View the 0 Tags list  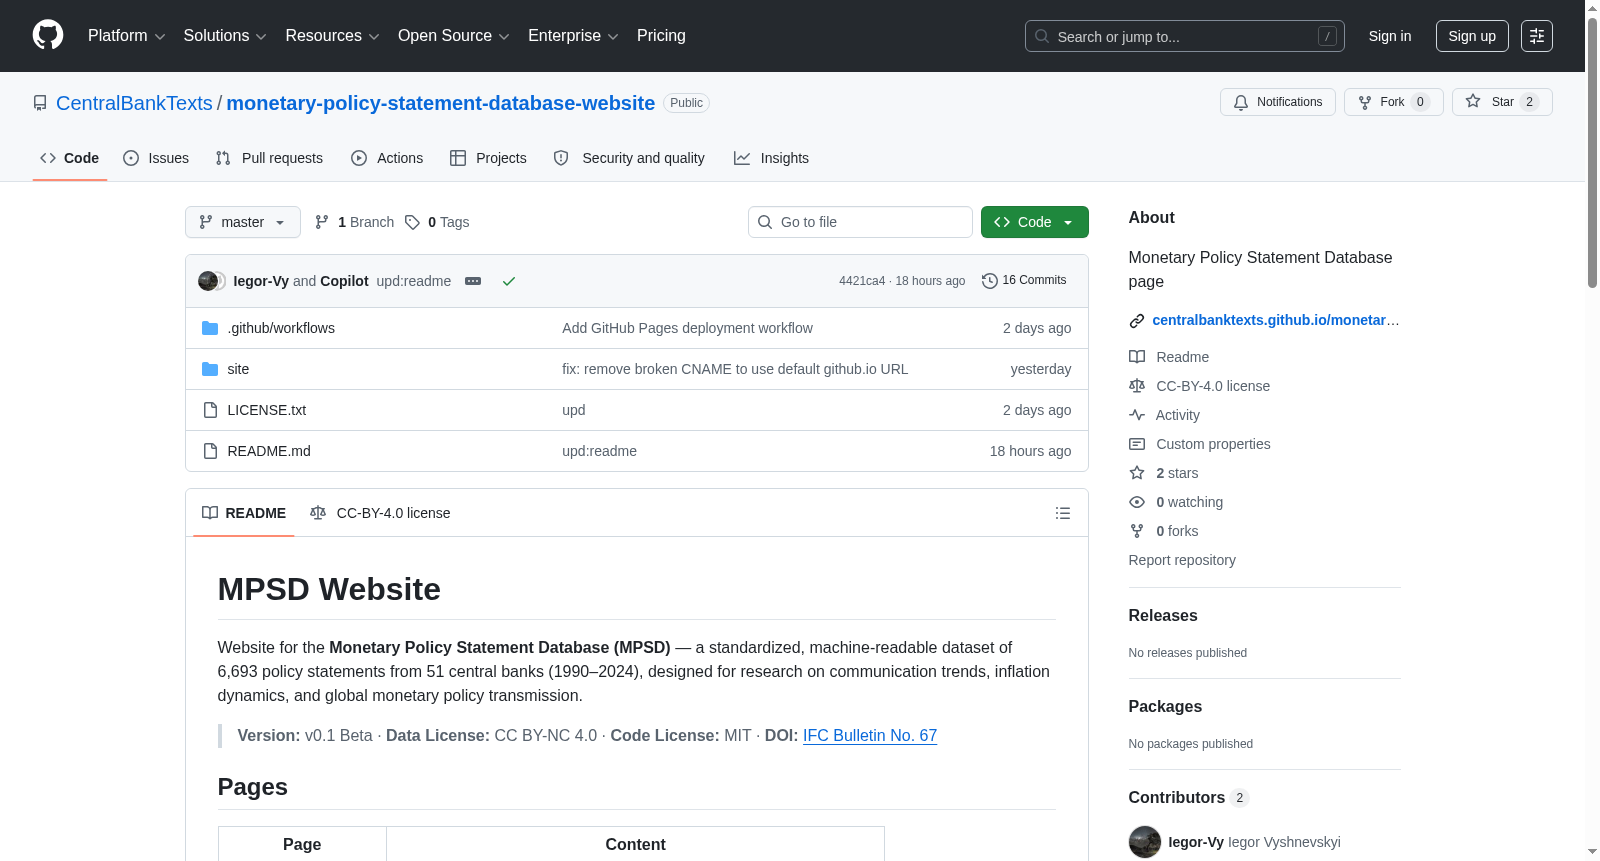(x=437, y=222)
